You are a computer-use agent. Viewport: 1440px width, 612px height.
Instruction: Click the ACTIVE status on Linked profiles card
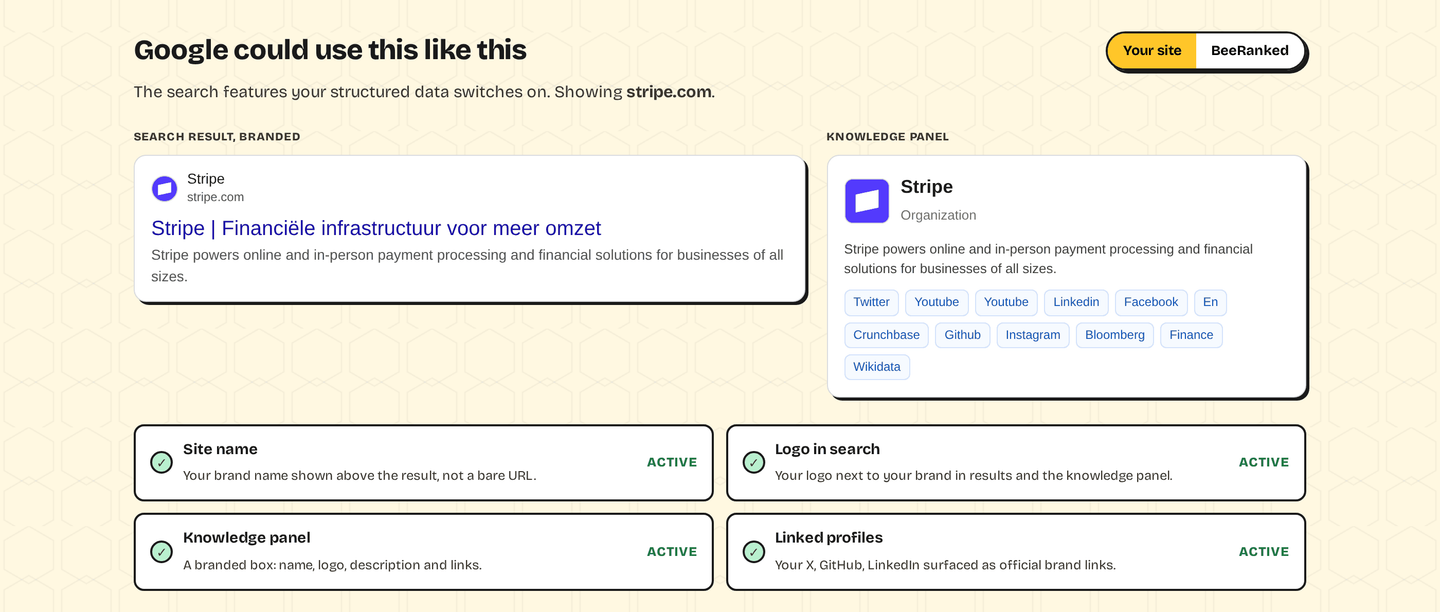click(1264, 552)
